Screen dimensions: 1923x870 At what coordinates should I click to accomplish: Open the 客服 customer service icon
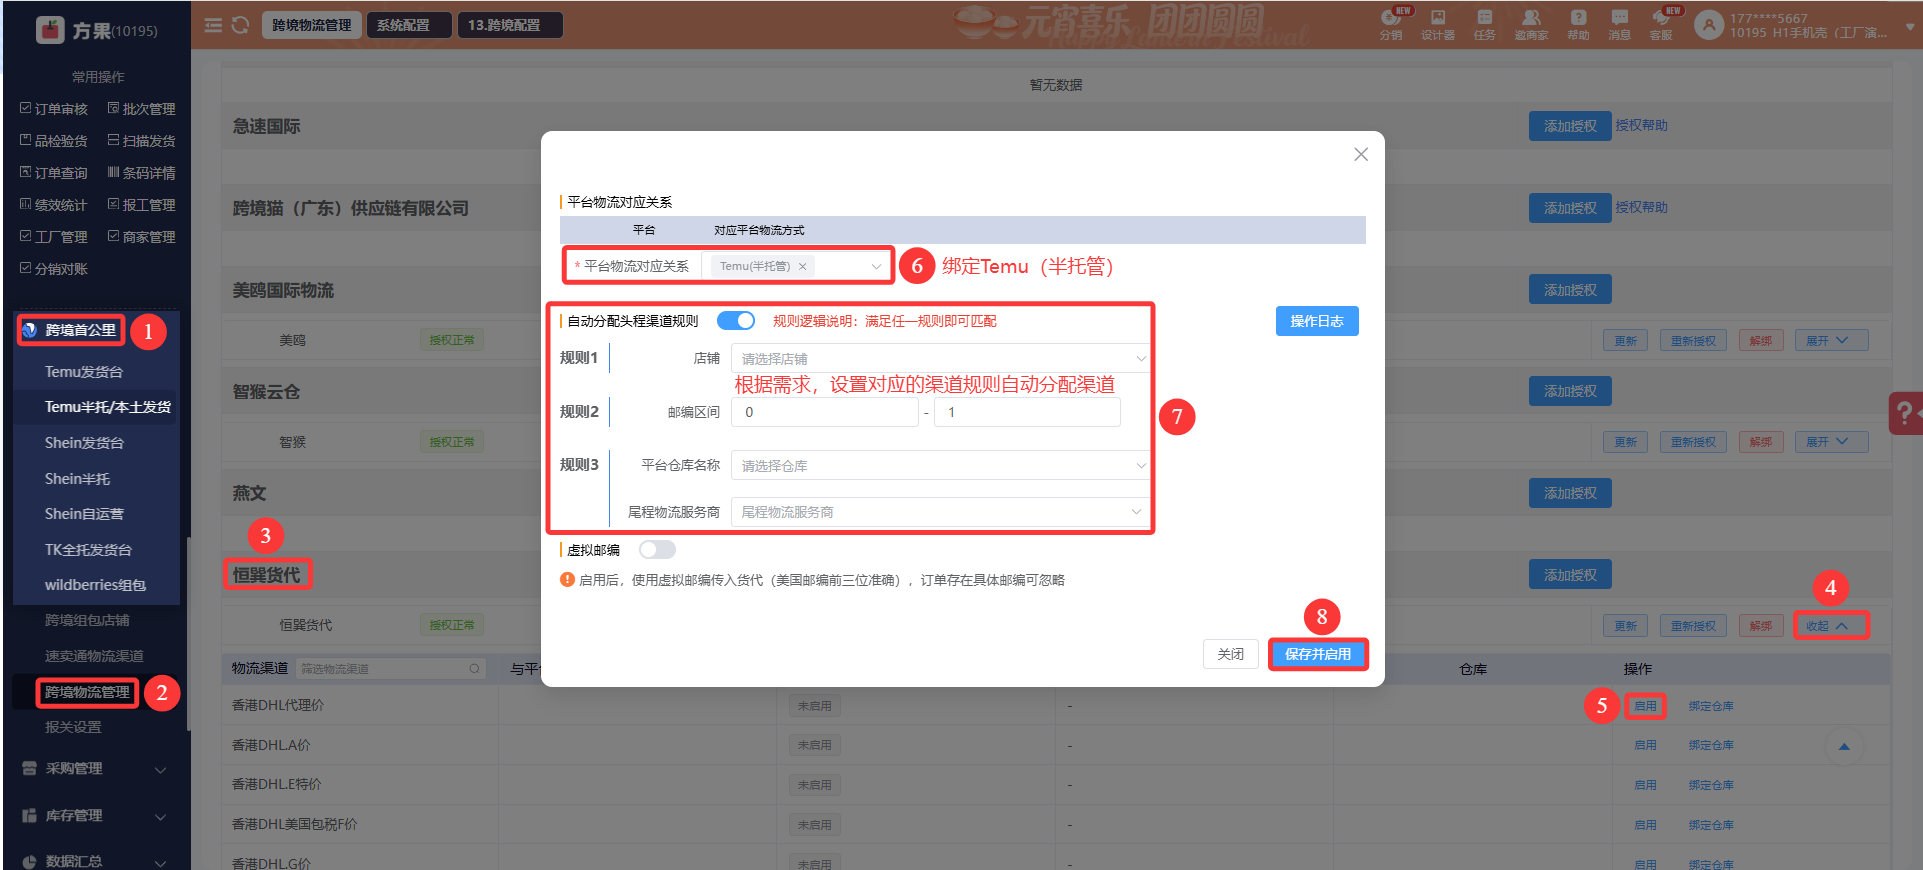tap(1660, 20)
